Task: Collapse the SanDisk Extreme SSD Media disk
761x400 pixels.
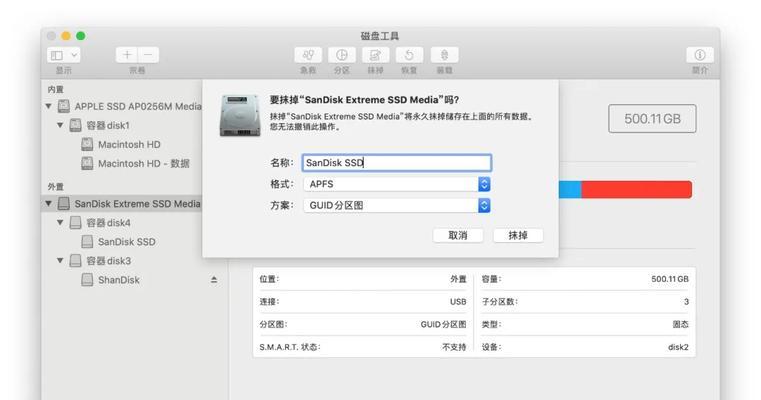Action: (x=49, y=203)
